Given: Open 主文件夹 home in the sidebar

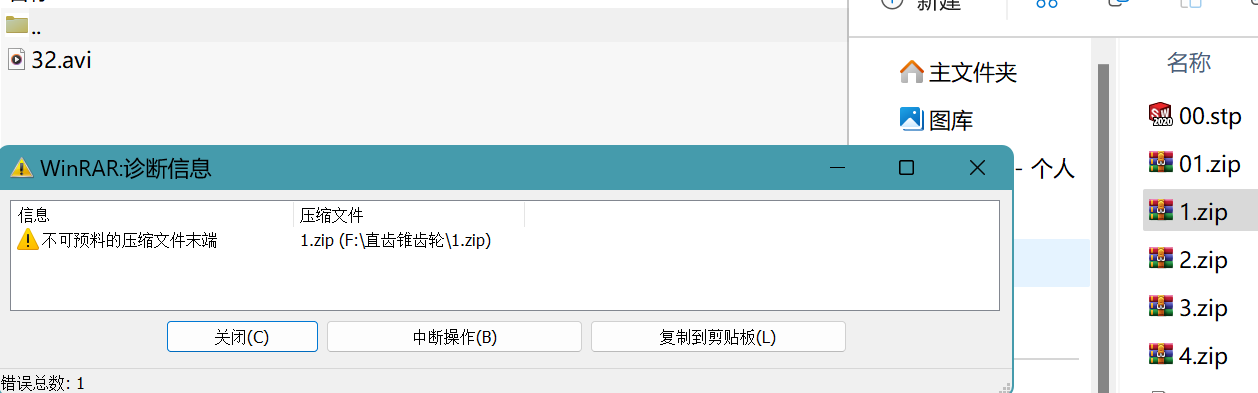Looking at the screenshot, I should [x=958, y=72].
